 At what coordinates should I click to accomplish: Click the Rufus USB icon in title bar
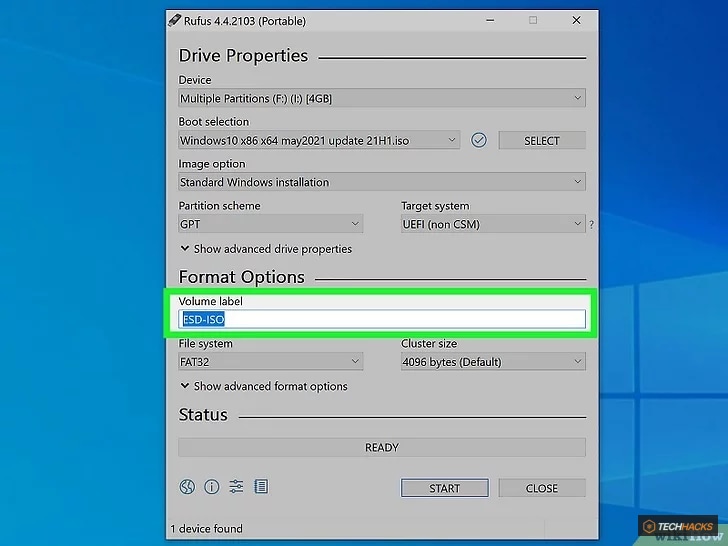point(175,20)
